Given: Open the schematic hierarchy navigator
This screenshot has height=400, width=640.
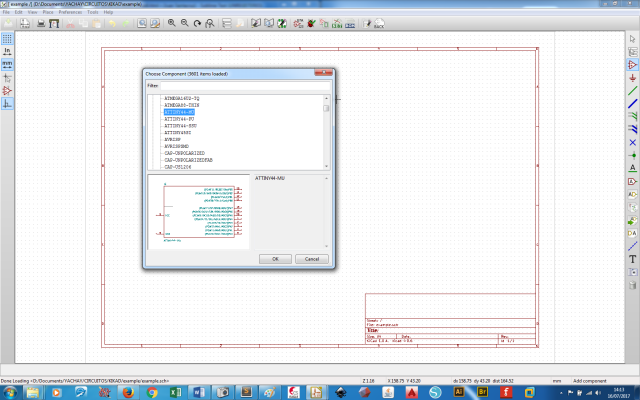Looking at the screenshot, I should [x=227, y=23].
